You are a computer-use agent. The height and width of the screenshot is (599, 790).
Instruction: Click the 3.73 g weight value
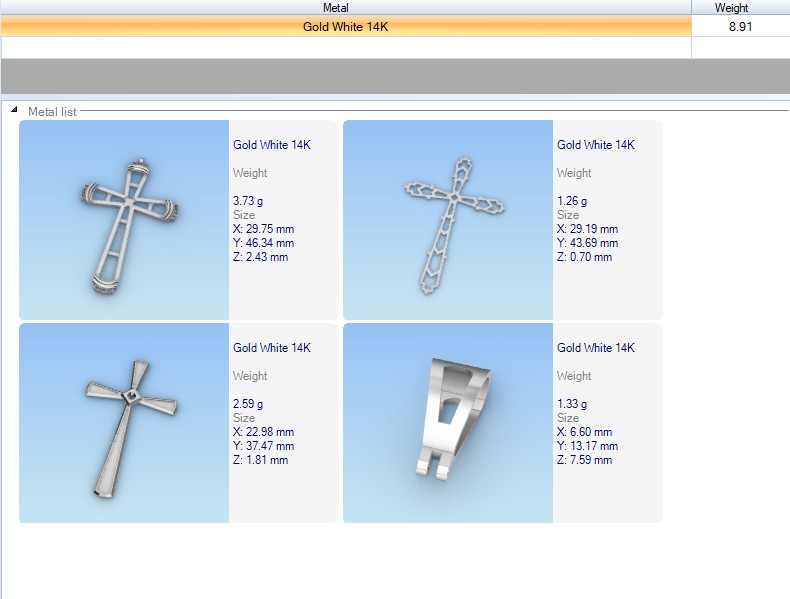click(x=248, y=201)
